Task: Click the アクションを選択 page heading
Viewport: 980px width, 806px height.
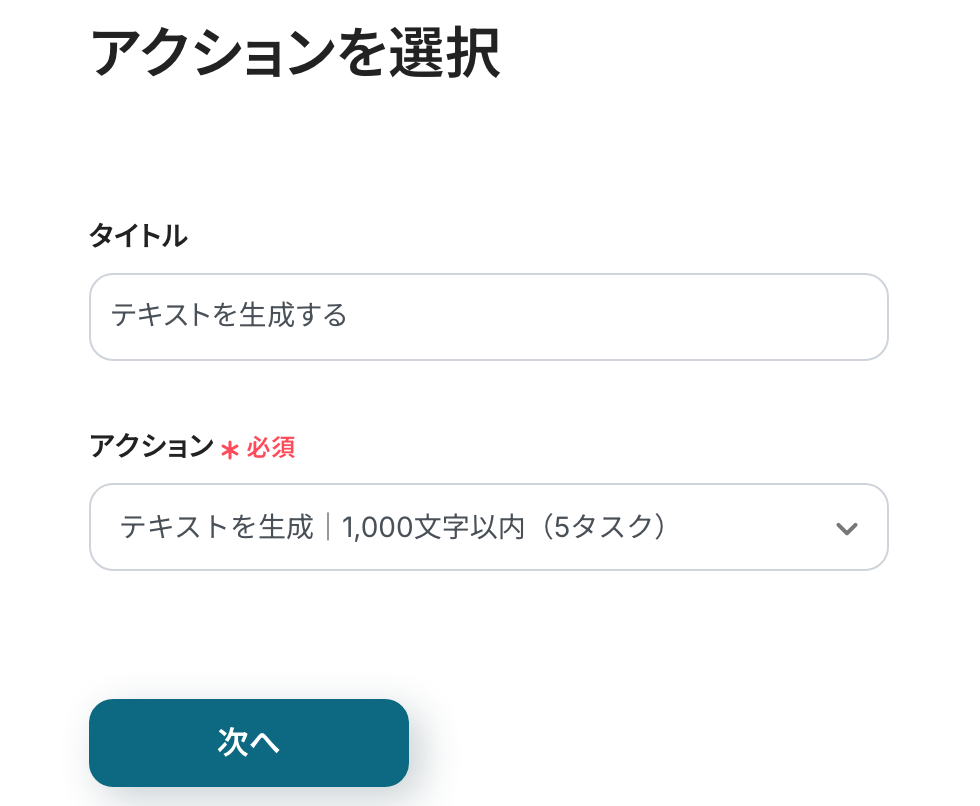Action: [x=295, y=54]
